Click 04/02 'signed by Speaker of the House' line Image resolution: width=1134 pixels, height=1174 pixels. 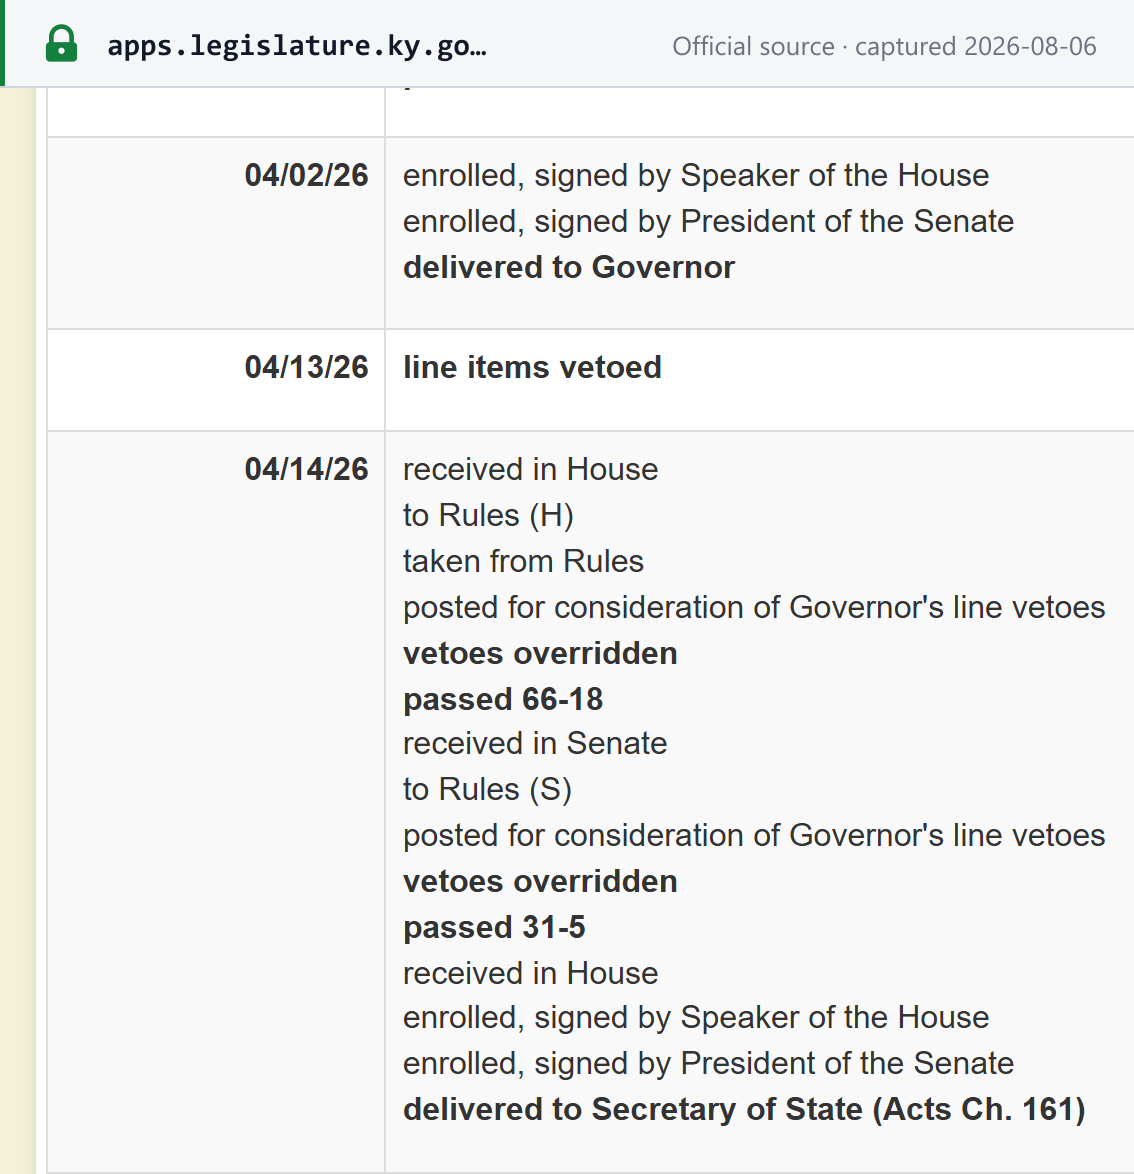coord(696,176)
